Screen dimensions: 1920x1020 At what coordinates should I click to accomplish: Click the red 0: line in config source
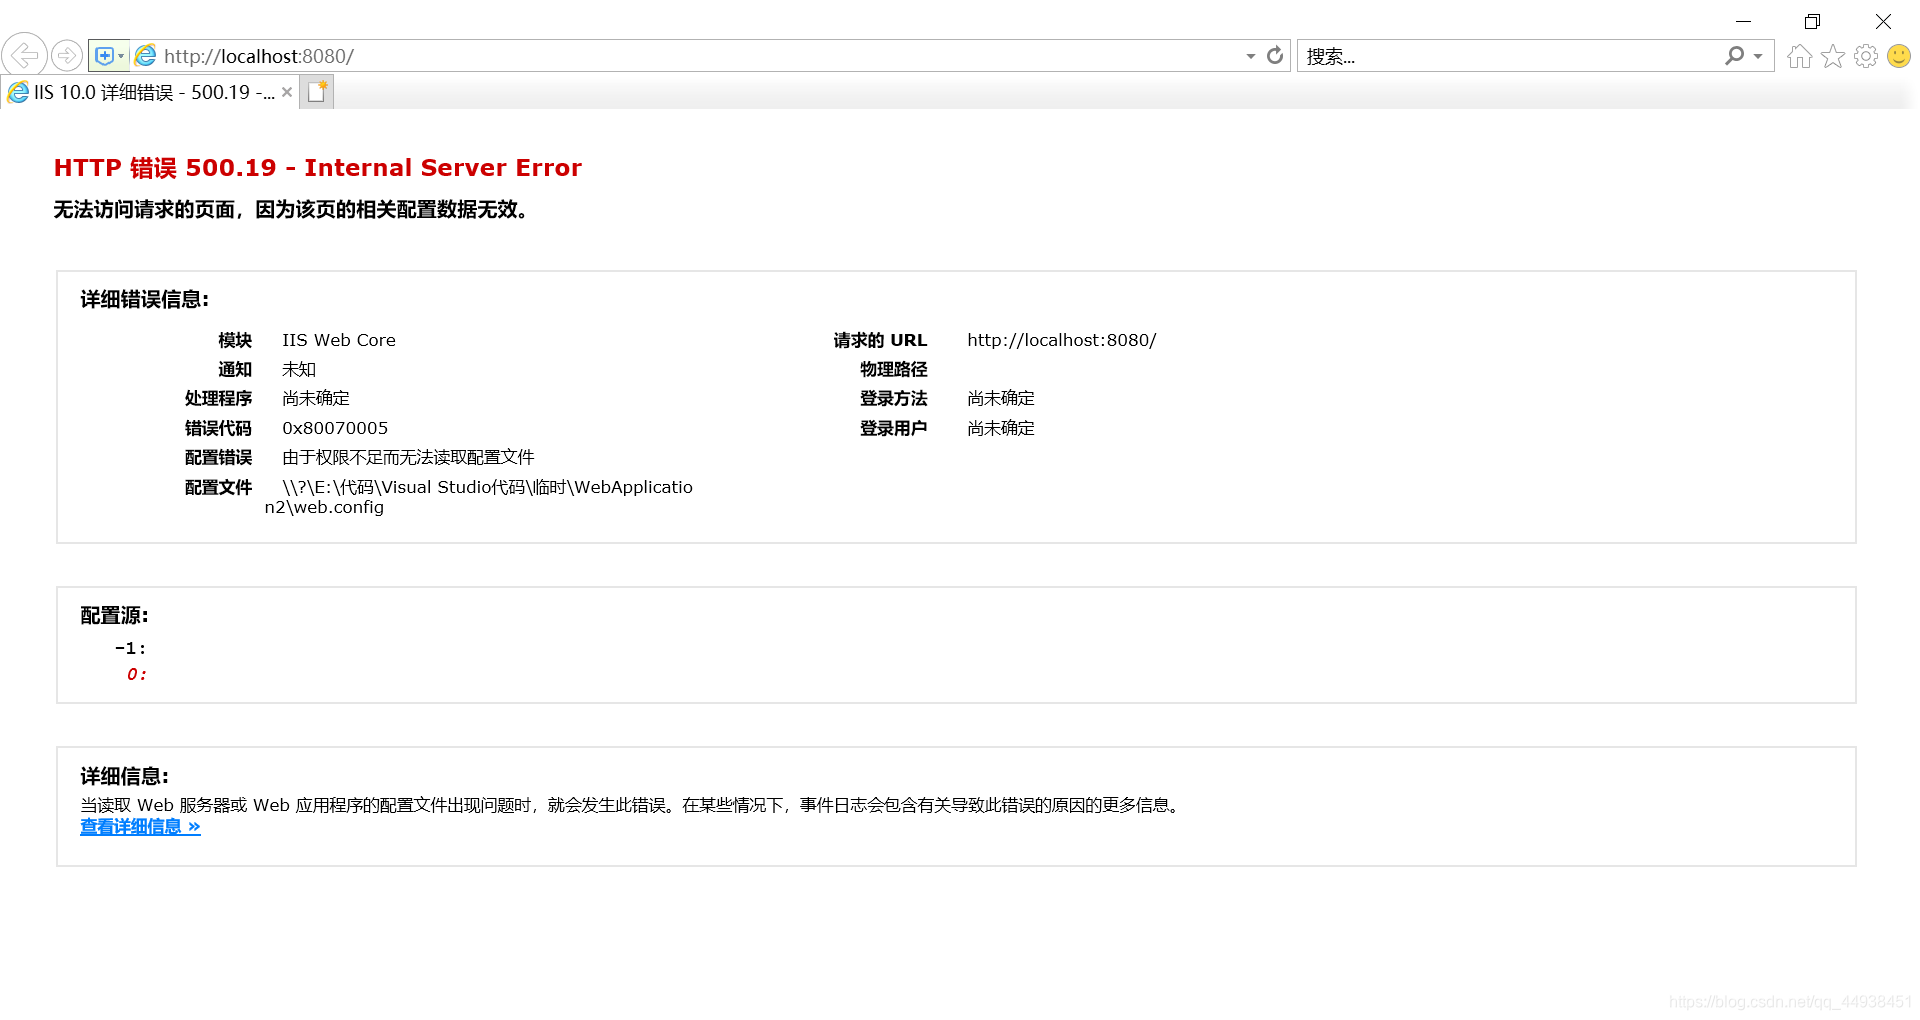coord(137,674)
